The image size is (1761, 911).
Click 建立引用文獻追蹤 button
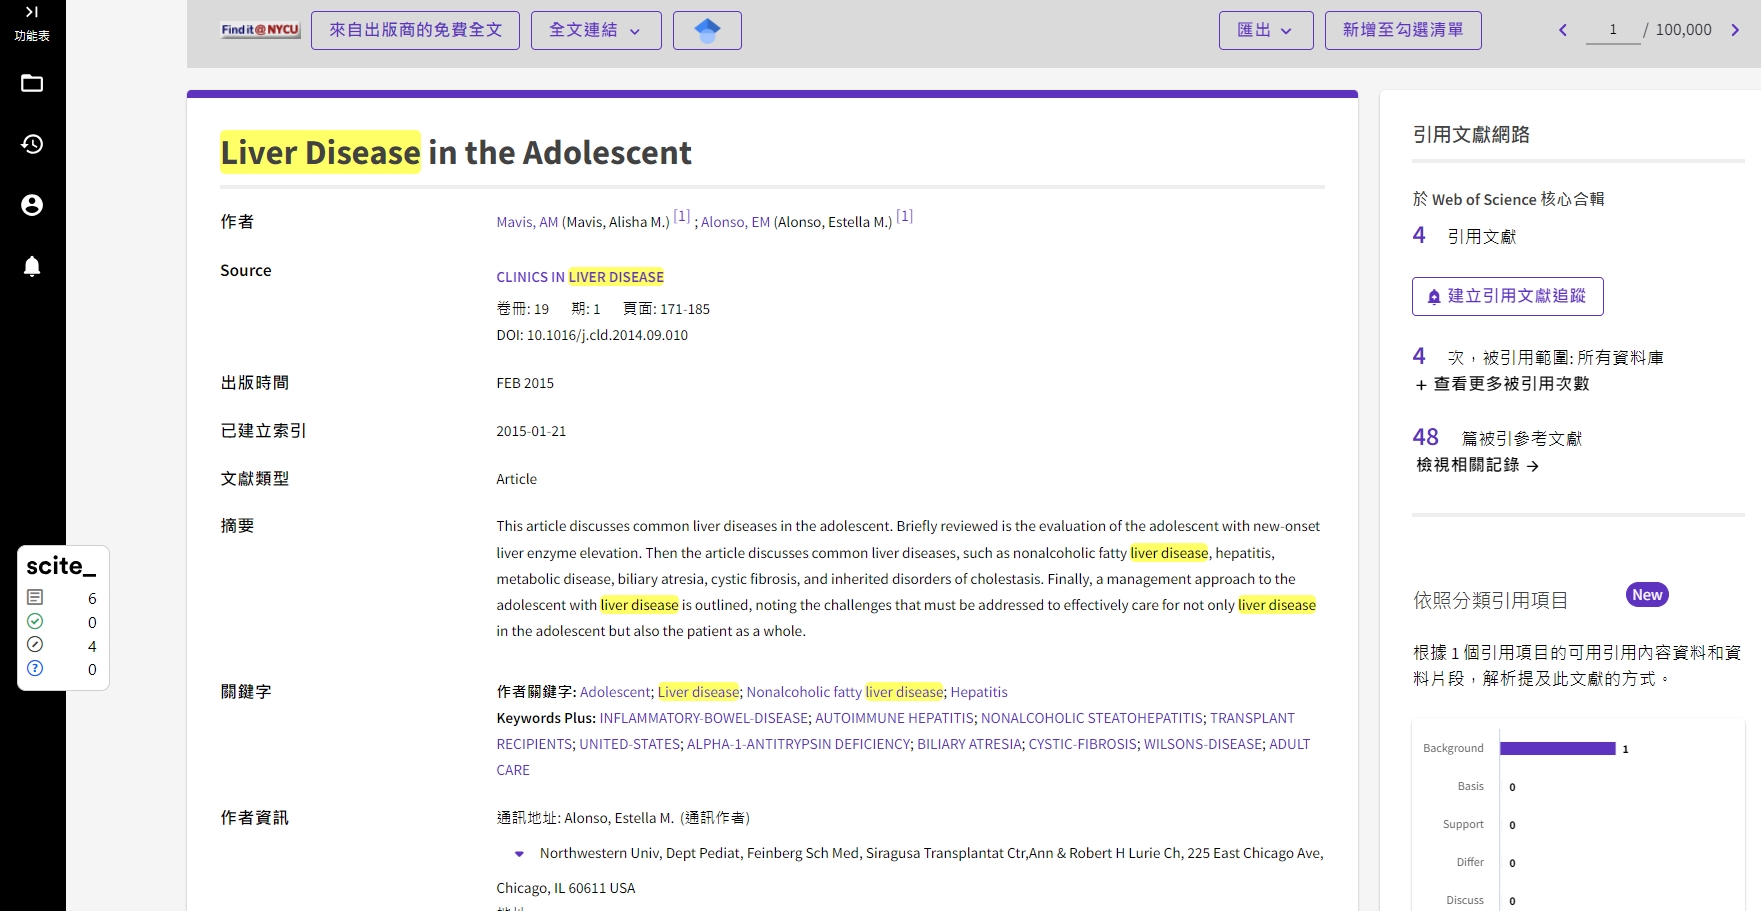coord(1507,296)
